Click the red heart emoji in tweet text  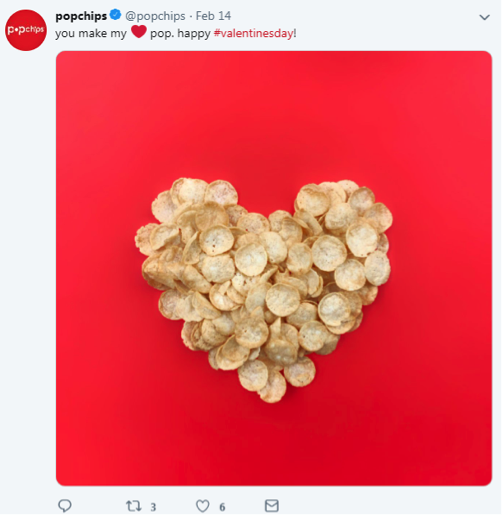pos(139,32)
